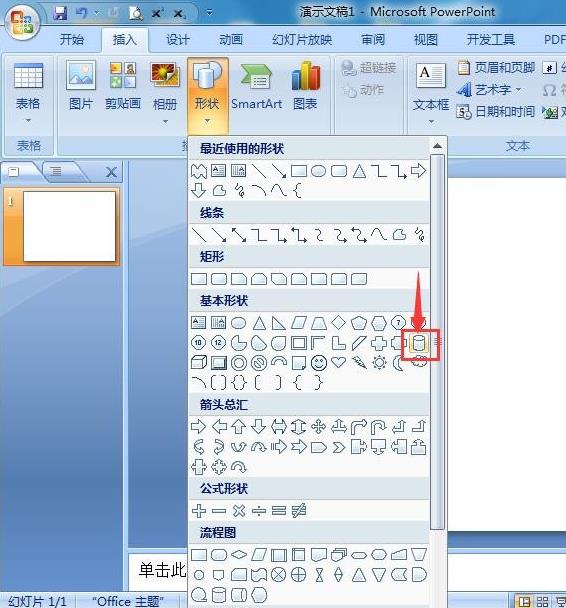Insert Date and Time (日期和时间)
This screenshot has width=566, height=608.
[x=496, y=112]
